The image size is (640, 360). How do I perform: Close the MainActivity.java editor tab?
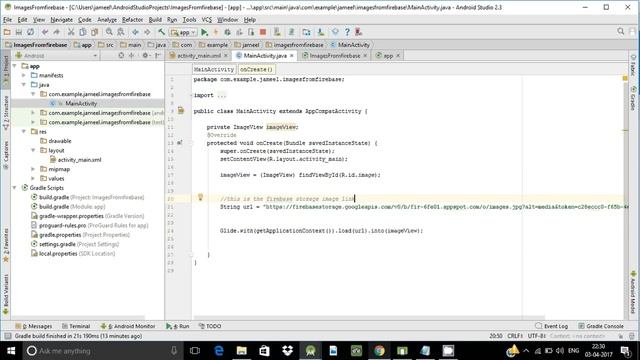(x=291, y=56)
